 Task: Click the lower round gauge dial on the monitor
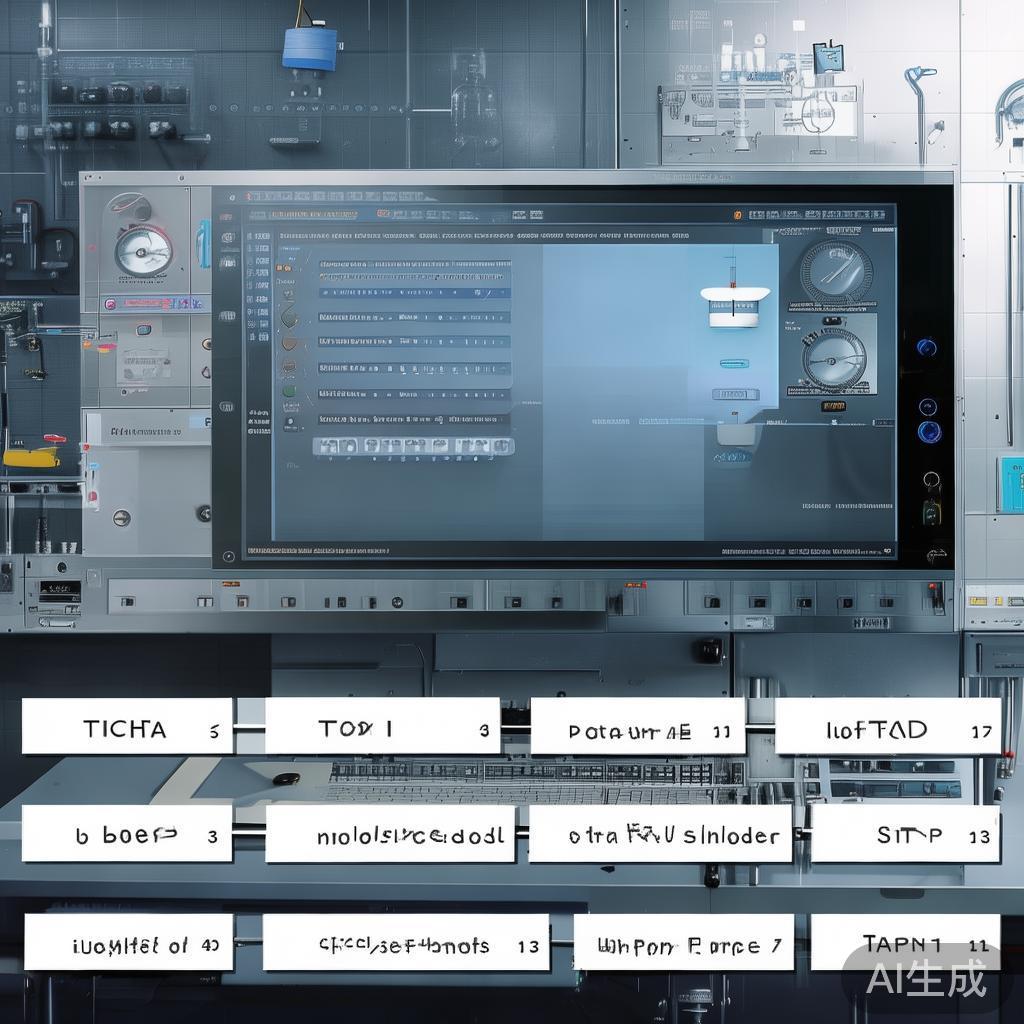834,358
